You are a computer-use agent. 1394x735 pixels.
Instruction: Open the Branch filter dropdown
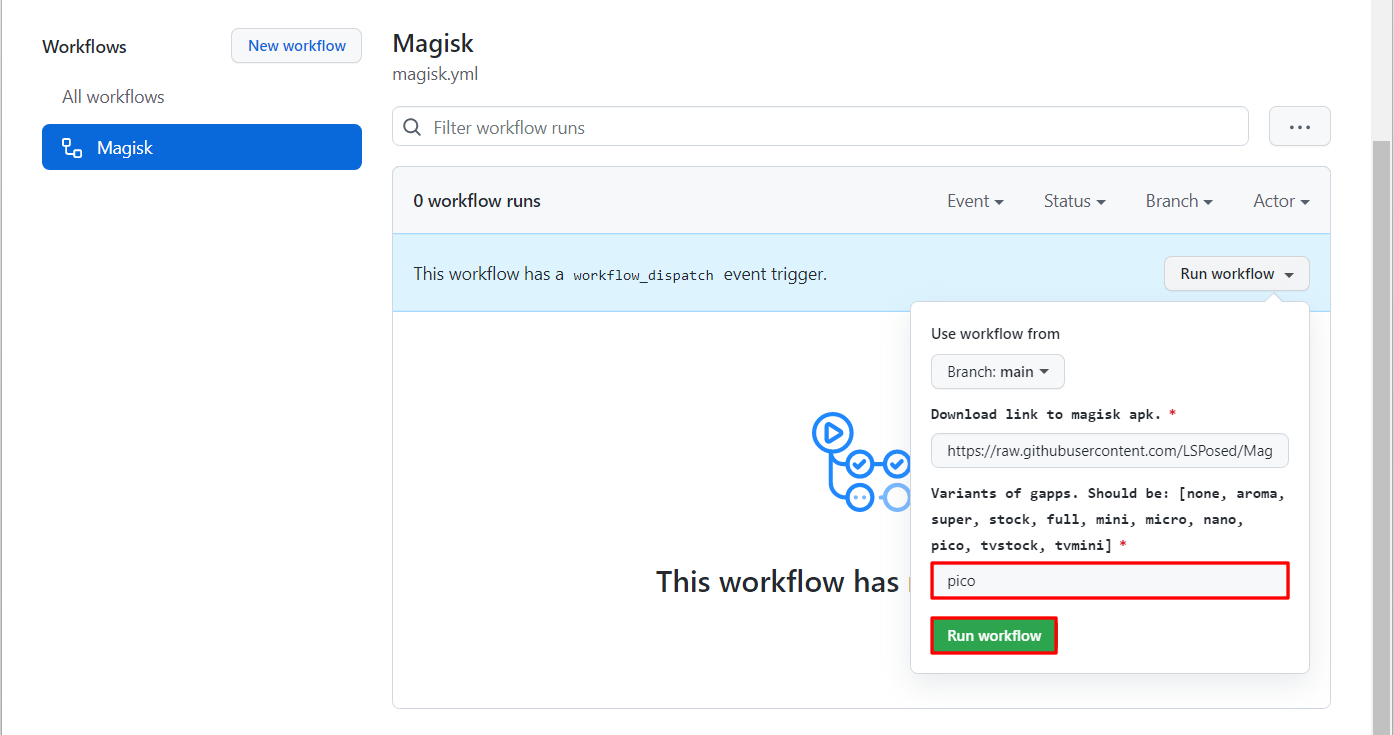pos(1180,201)
